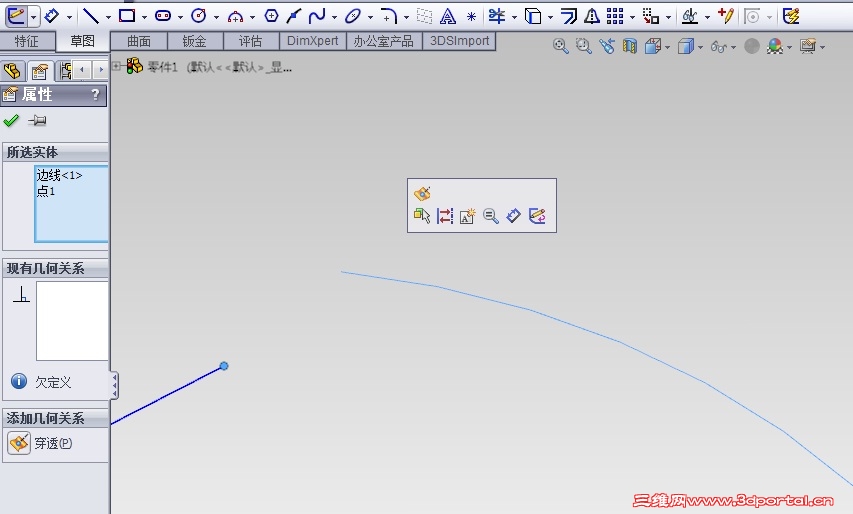Toggle the pushpin keep-visible icon
Screen dimensions: 853x514
[x=37, y=120]
